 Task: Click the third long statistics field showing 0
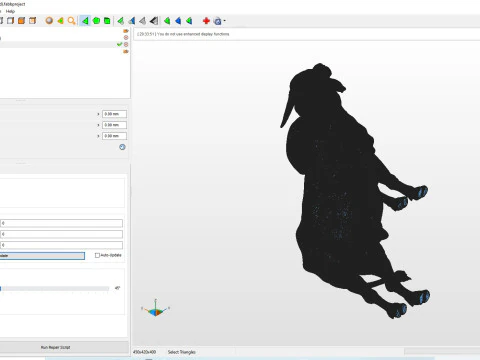pyautogui.click(x=61, y=245)
